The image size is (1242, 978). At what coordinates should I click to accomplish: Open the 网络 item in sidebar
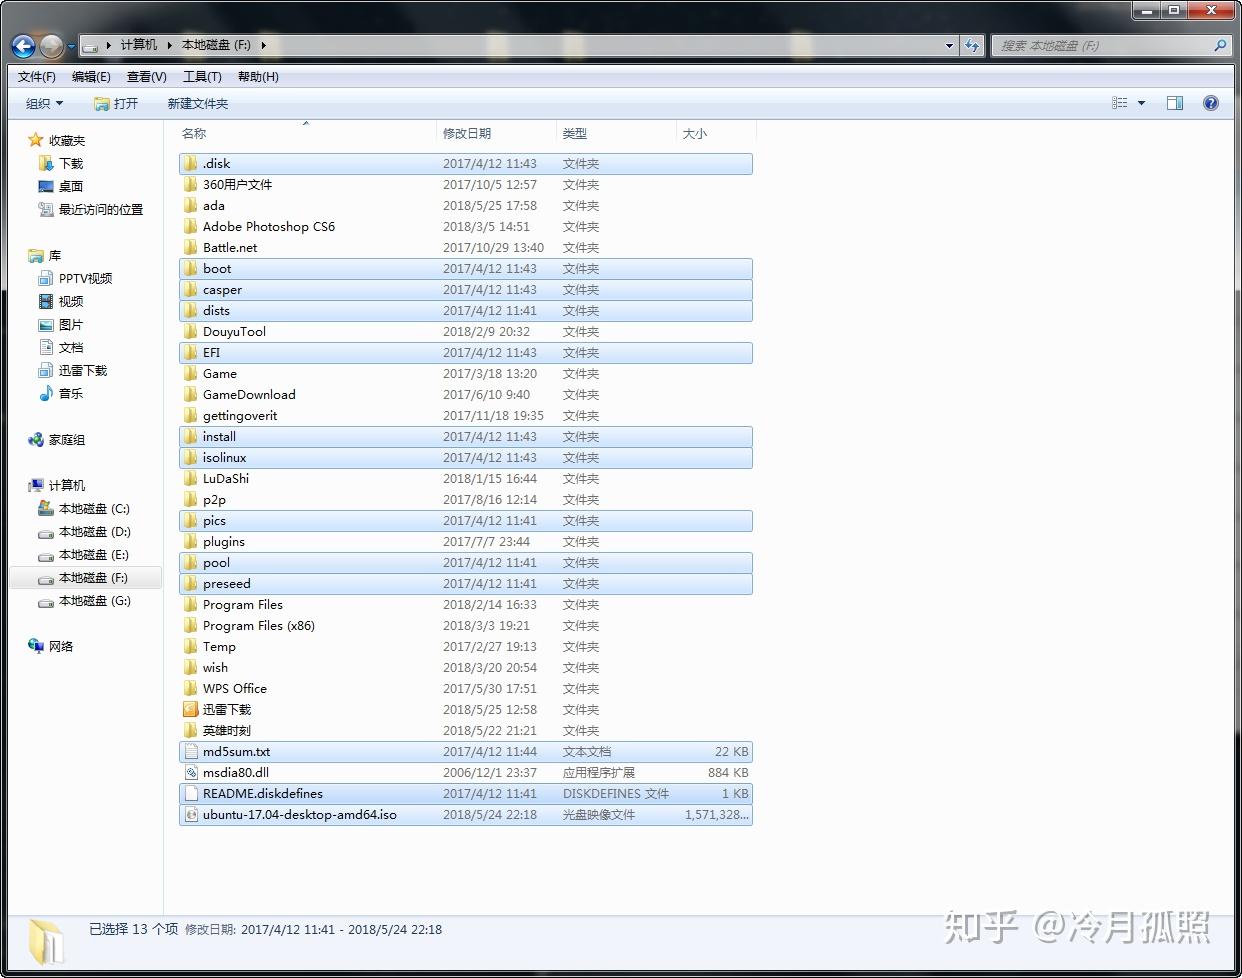(61, 646)
